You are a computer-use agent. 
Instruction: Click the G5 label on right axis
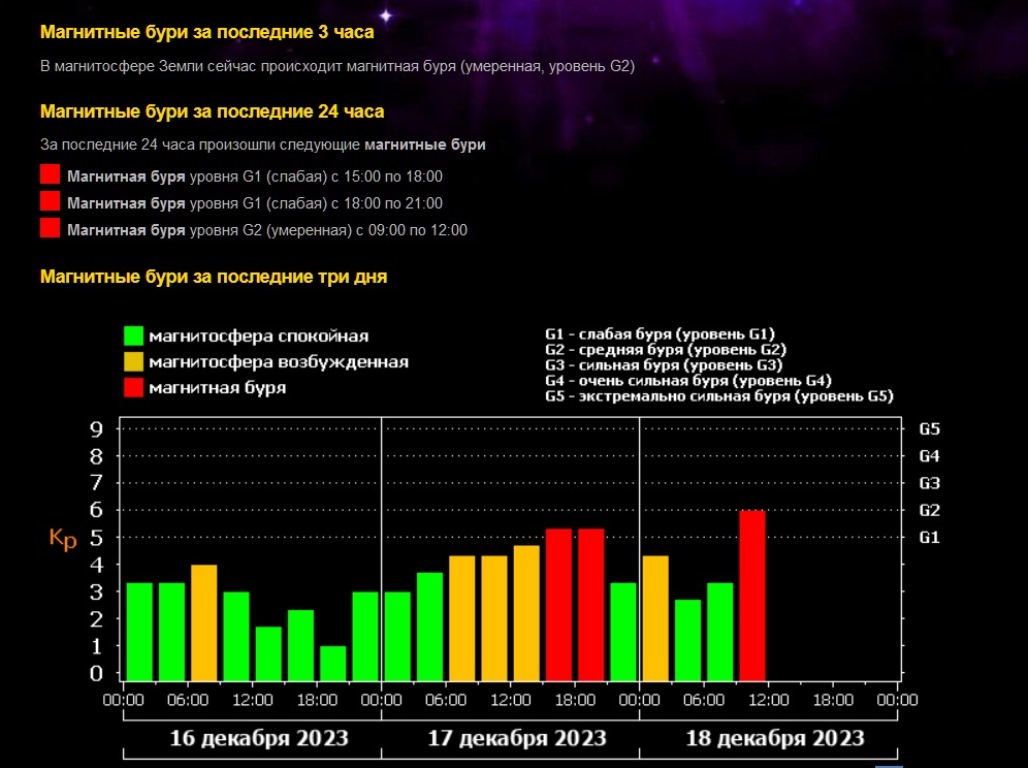point(929,429)
